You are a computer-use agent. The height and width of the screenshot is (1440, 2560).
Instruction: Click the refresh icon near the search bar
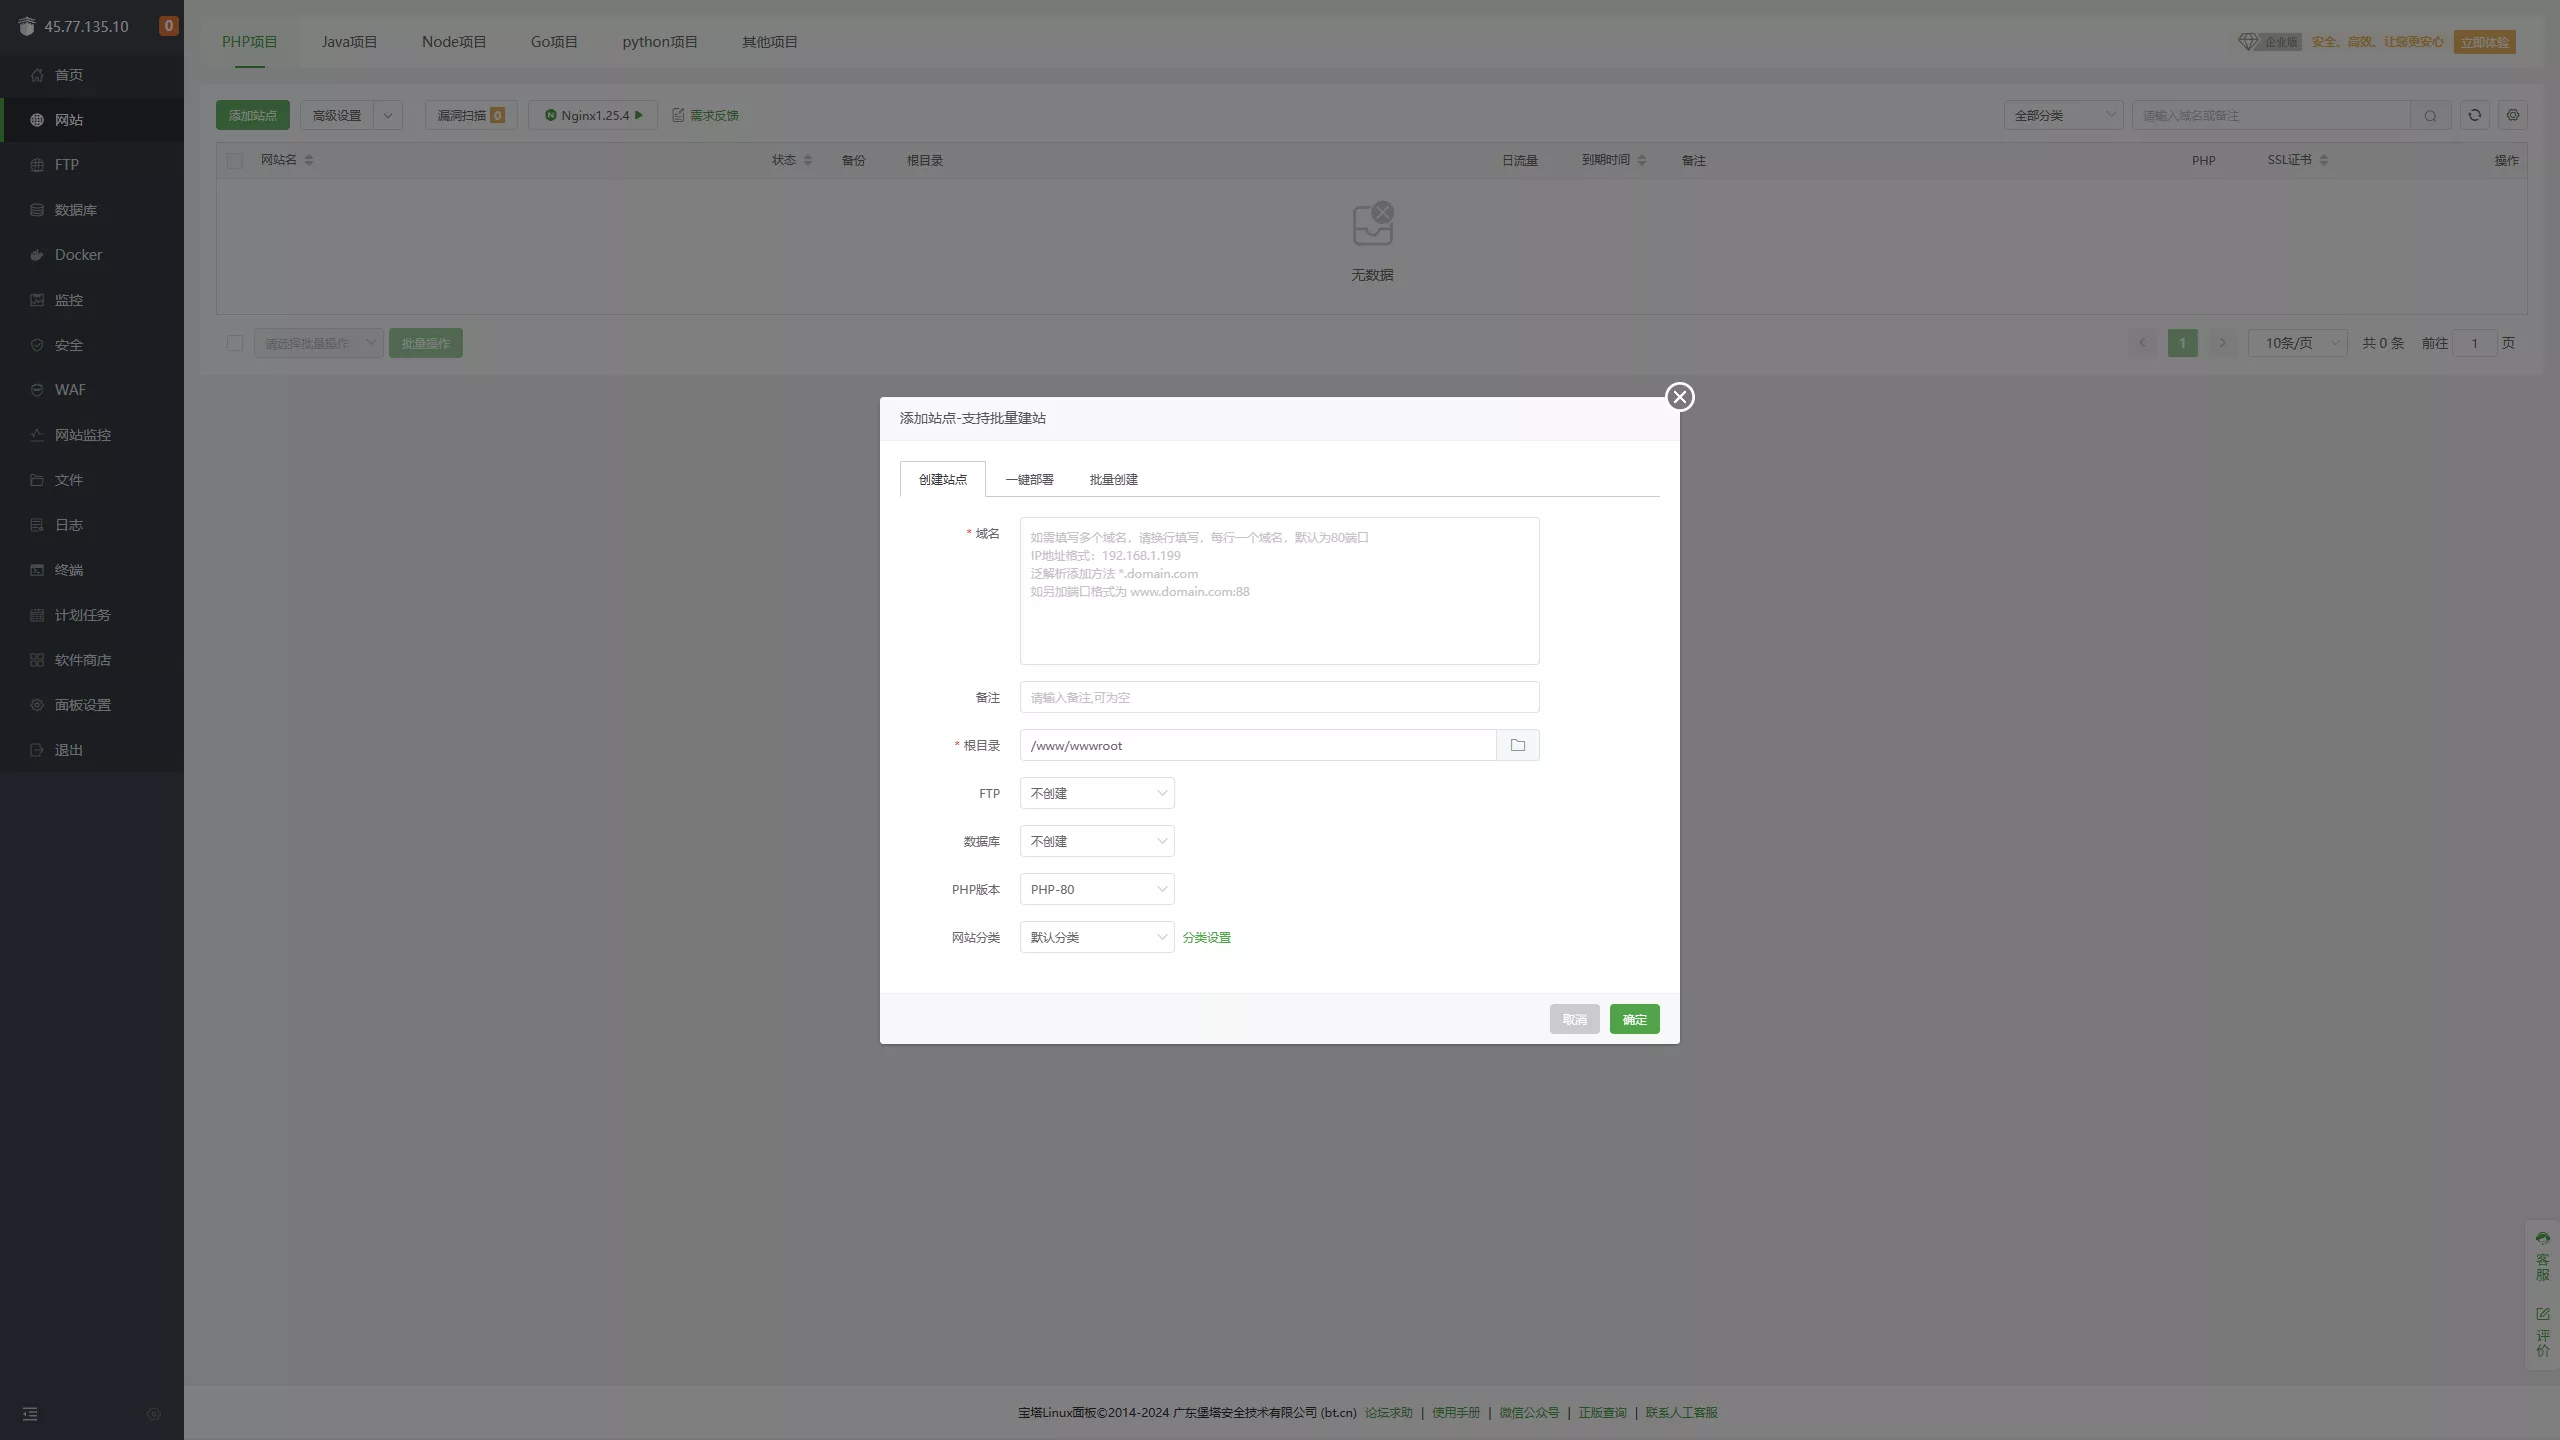point(2473,115)
